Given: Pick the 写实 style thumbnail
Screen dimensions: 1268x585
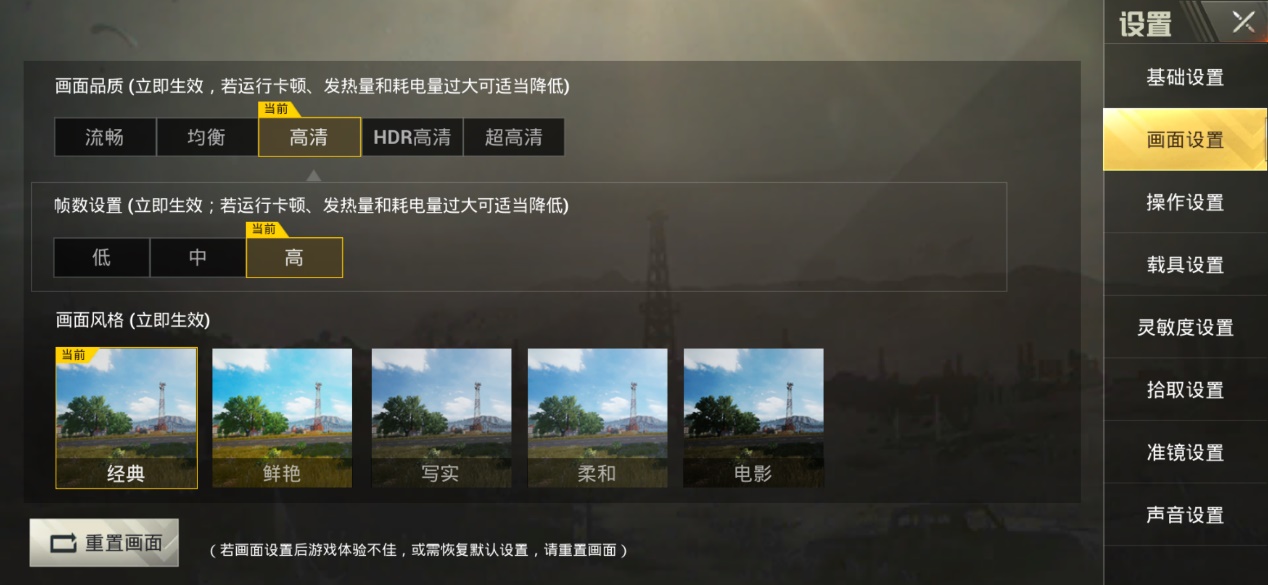Looking at the screenshot, I should pos(441,418).
